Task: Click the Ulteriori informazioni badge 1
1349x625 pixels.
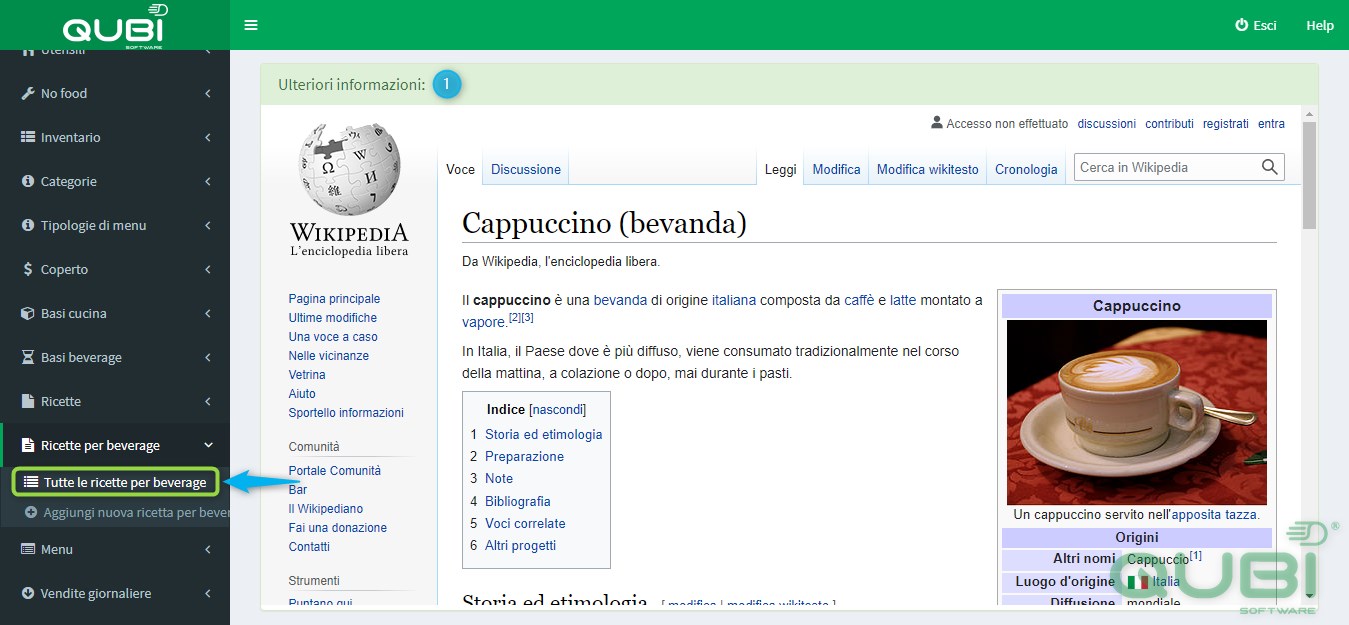Action: (447, 85)
